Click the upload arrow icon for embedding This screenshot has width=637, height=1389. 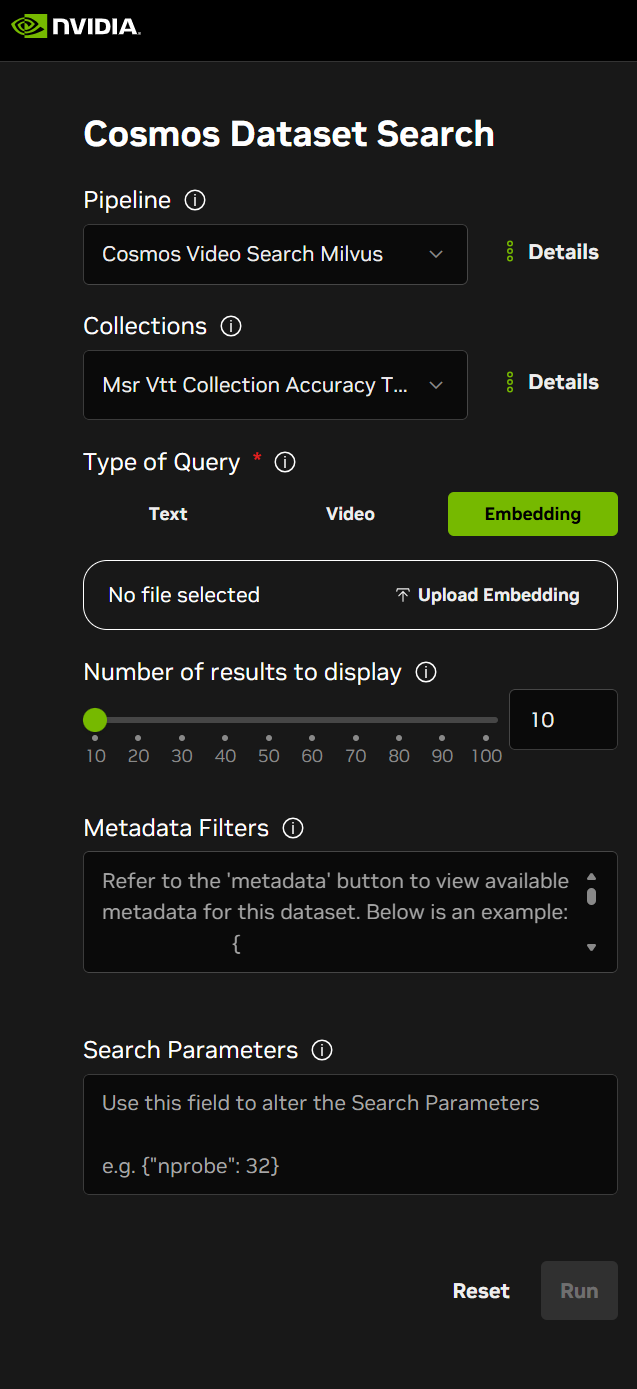(x=402, y=595)
